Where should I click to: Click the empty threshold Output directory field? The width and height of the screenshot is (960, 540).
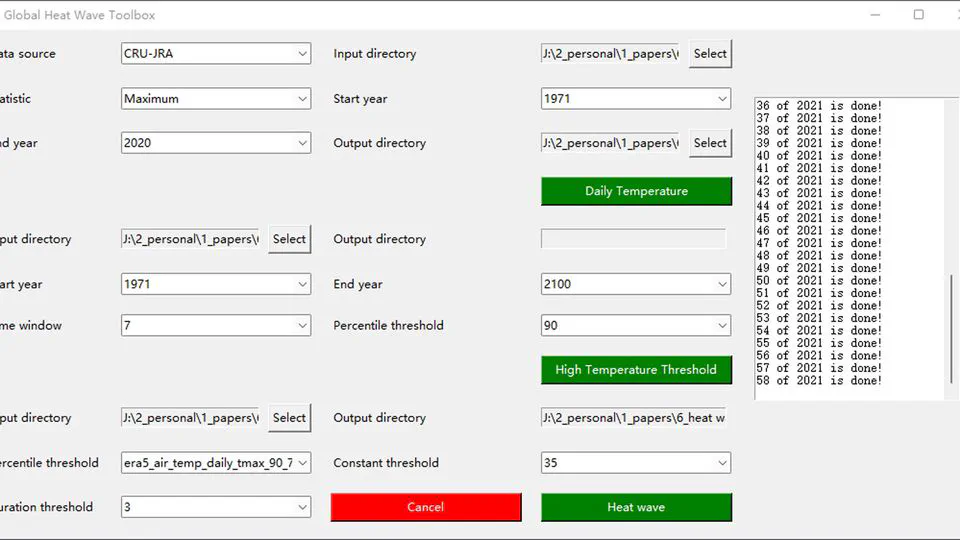click(x=633, y=239)
